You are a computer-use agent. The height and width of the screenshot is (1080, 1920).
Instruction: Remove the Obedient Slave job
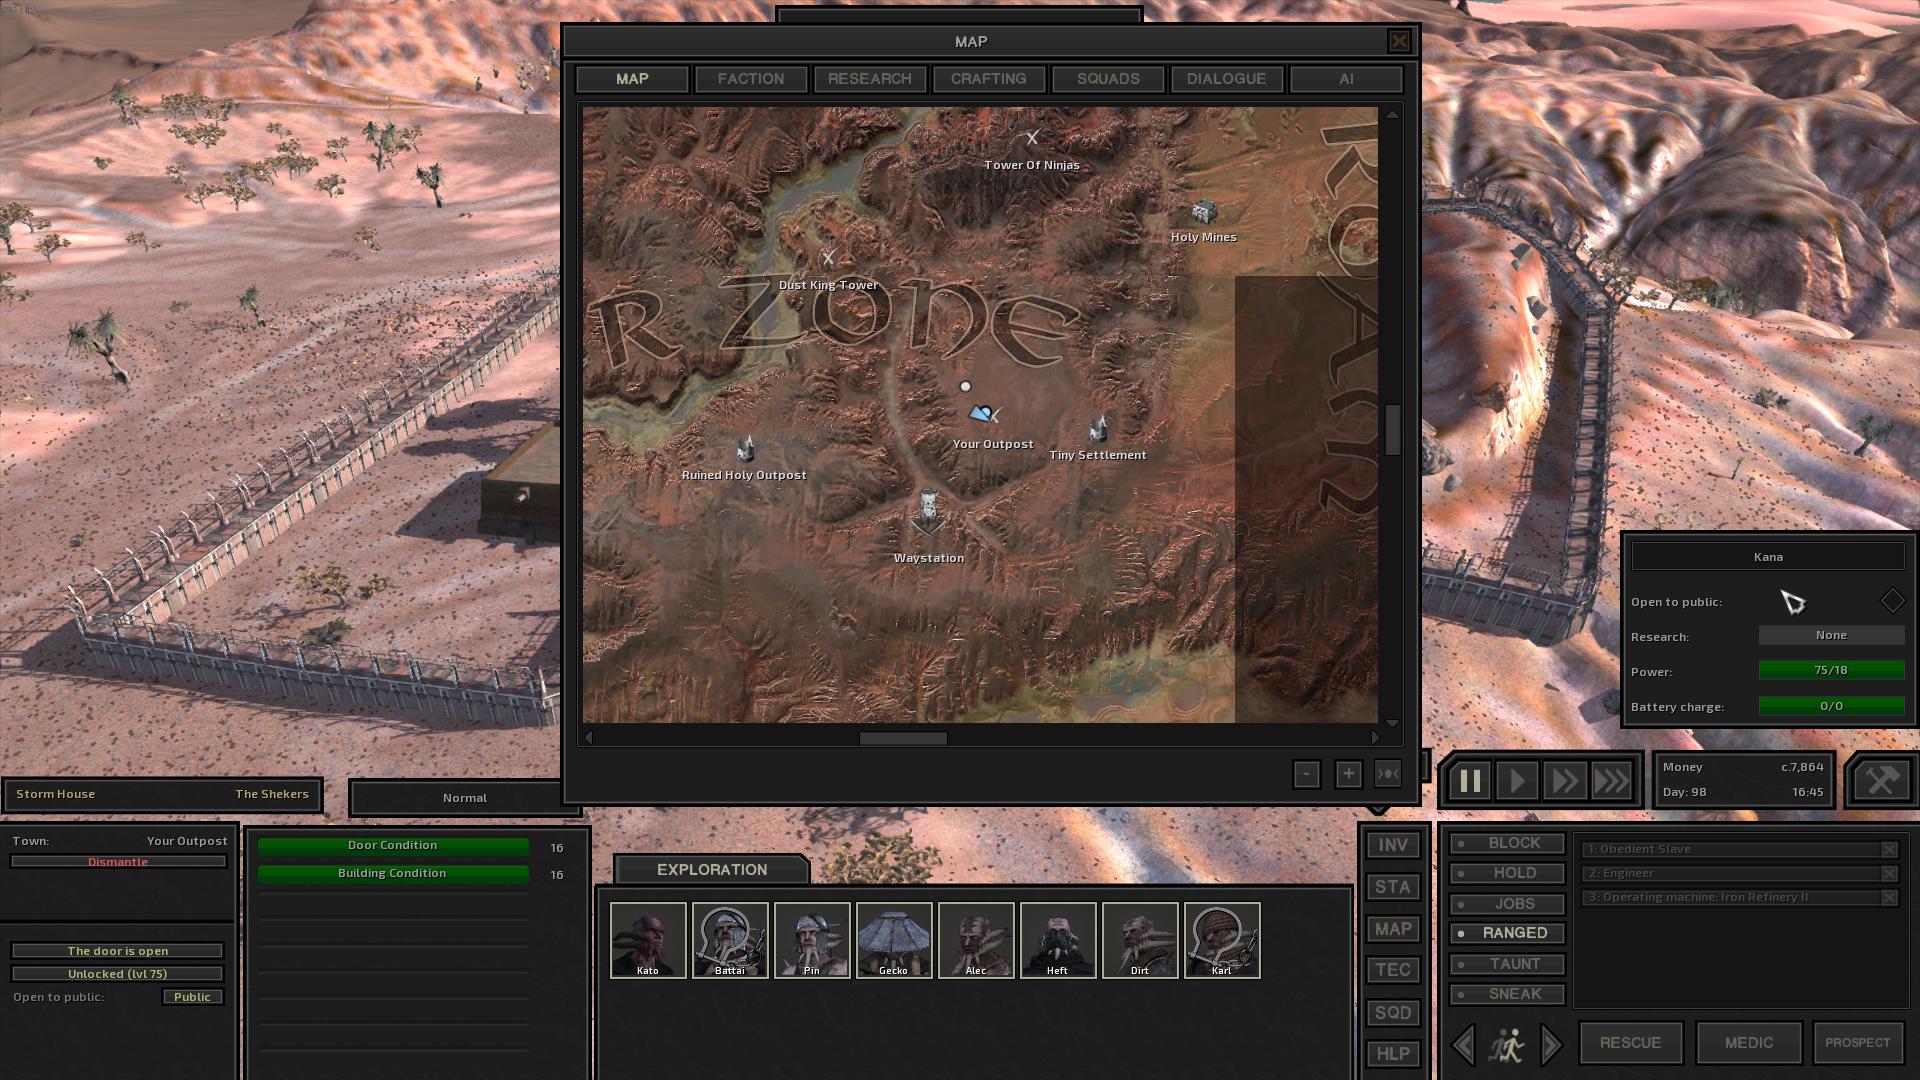(1889, 849)
